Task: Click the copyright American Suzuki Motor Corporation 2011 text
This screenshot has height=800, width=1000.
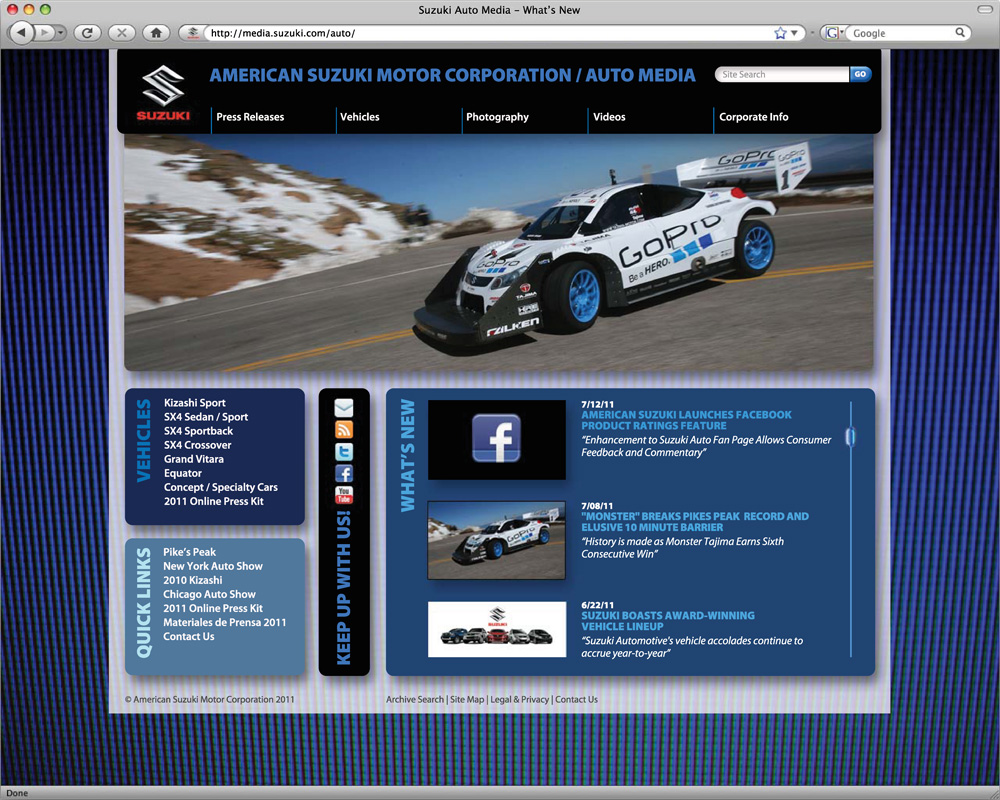Action: click(210, 699)
